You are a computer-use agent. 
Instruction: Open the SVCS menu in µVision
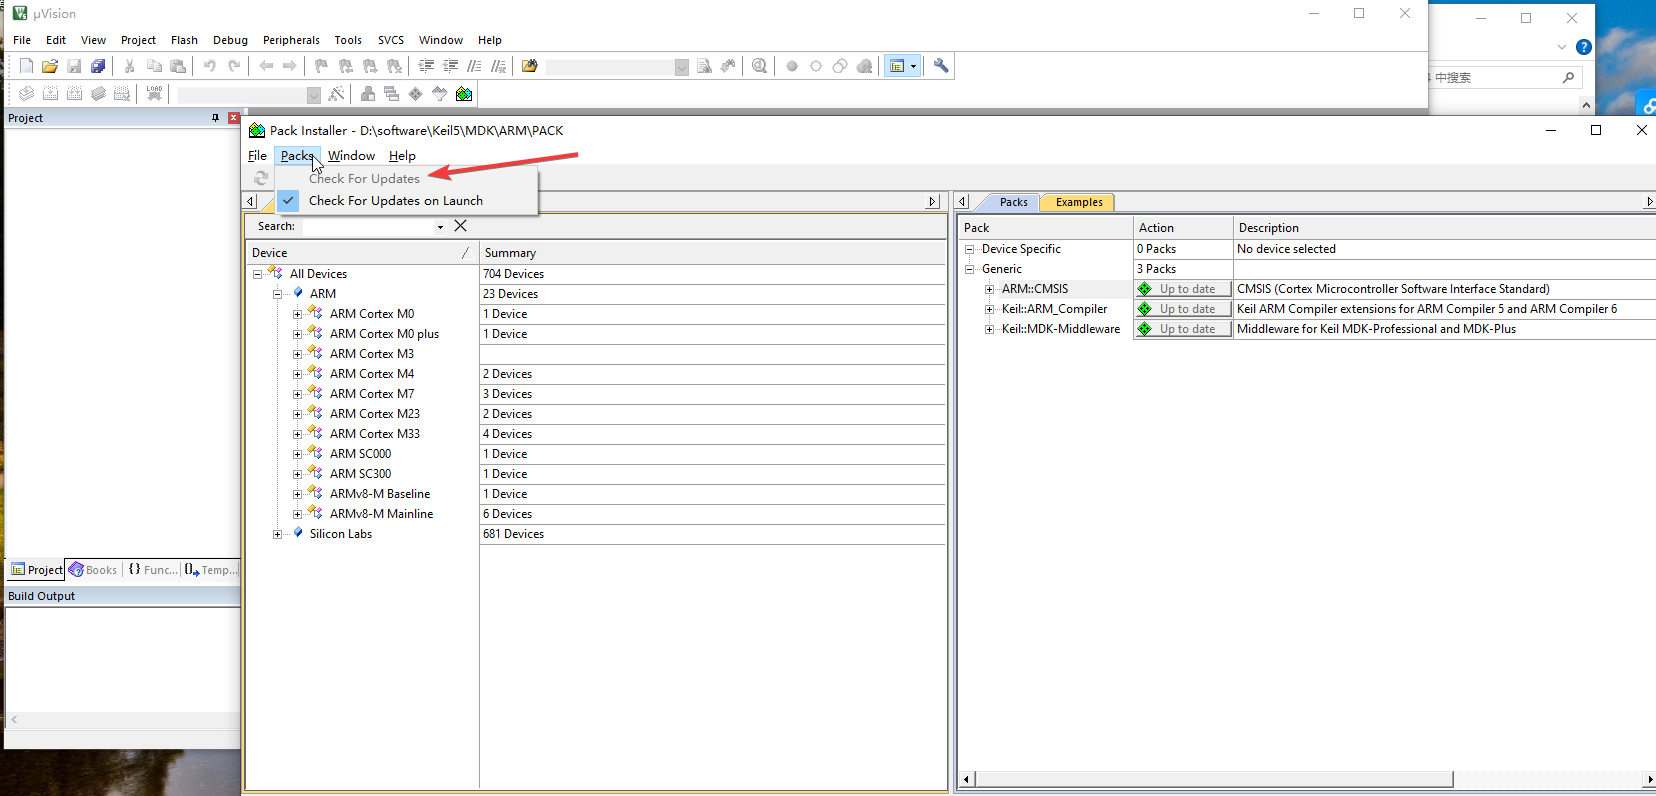(391, 40)
